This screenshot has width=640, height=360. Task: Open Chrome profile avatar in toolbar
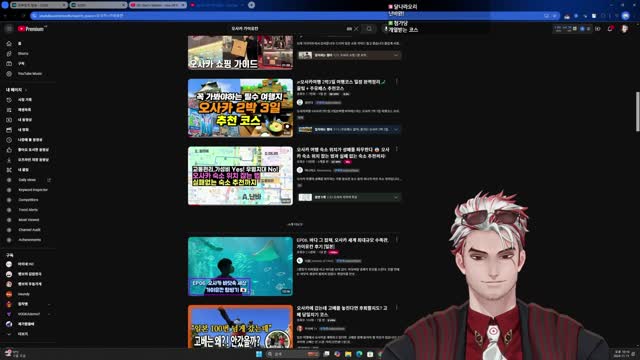tap(626, 16)
